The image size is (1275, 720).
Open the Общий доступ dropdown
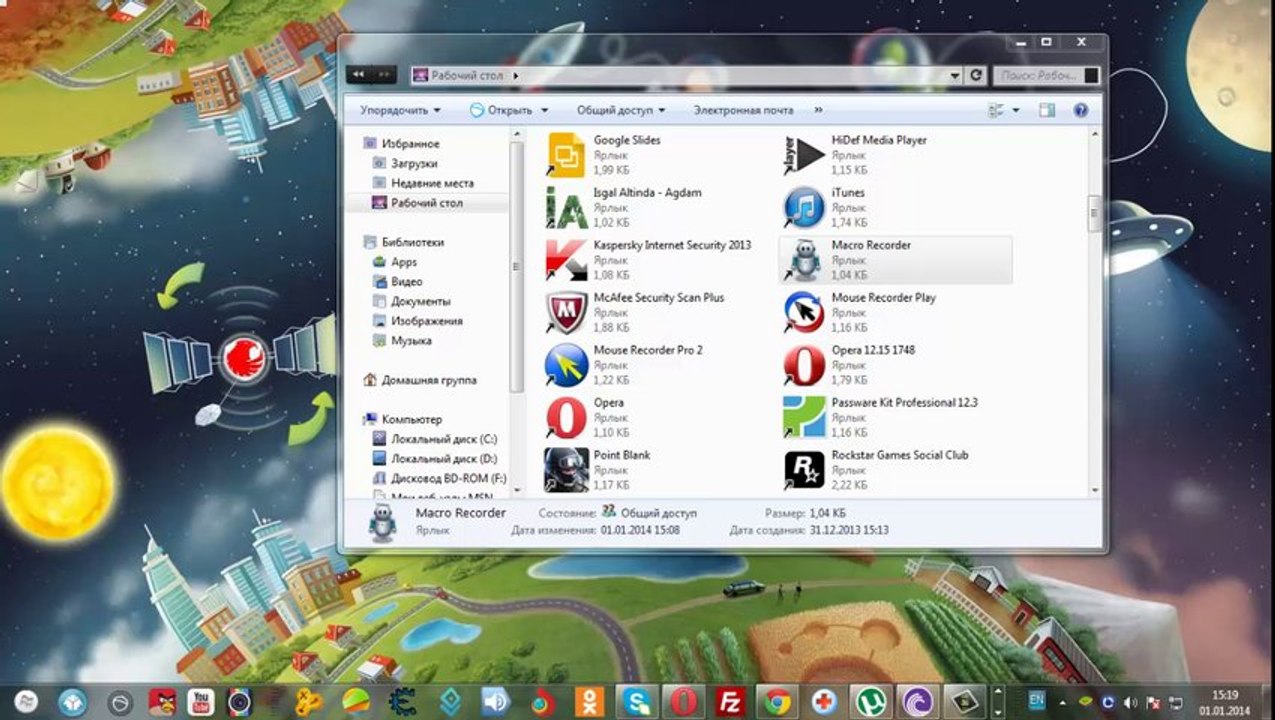[x=620, y=110]
